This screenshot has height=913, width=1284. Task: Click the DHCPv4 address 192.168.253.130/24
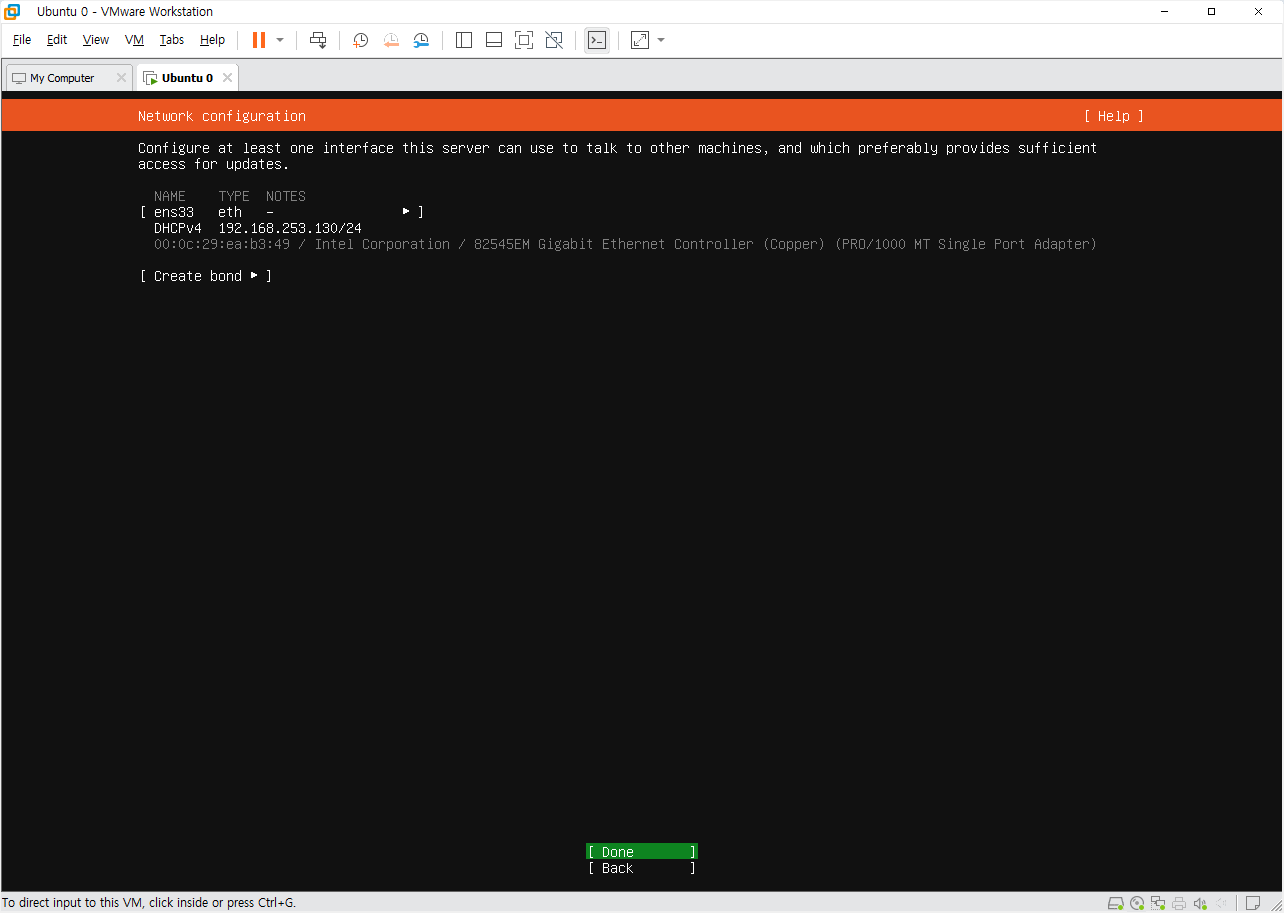[290, 228]
